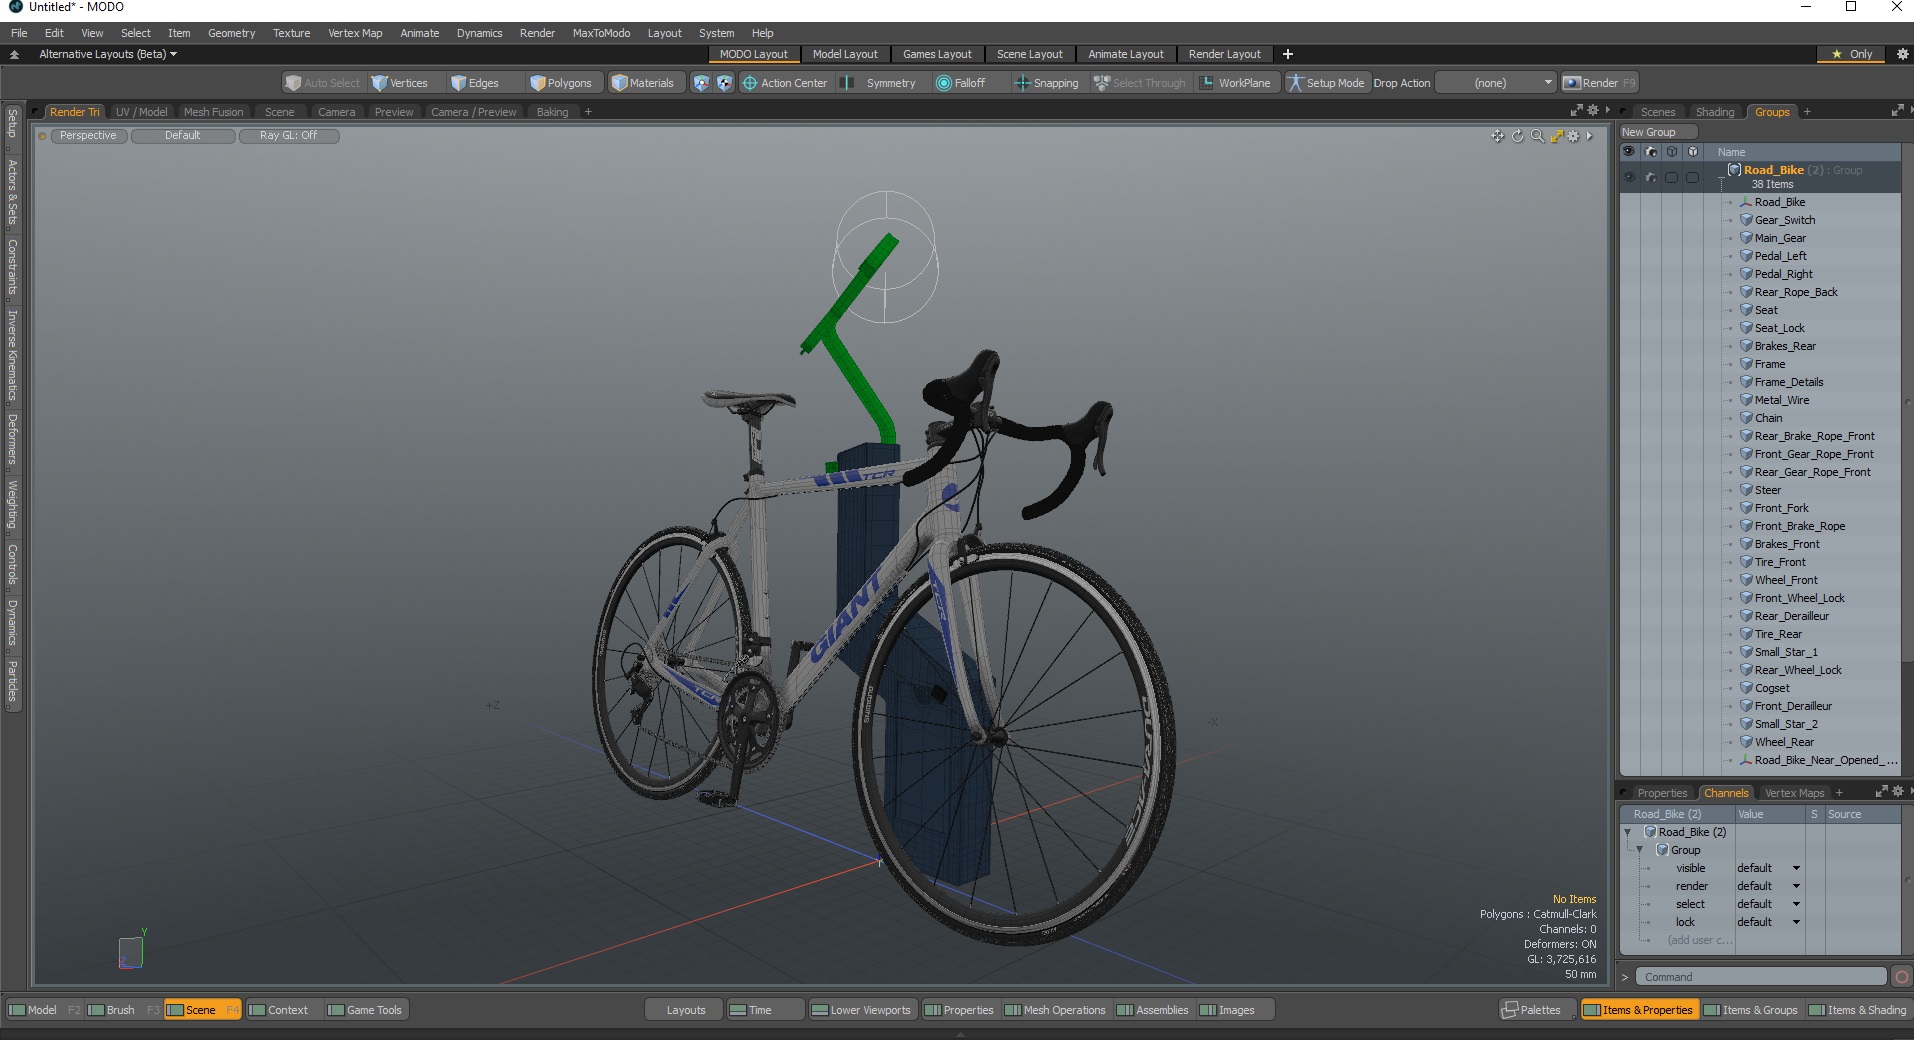Toggle visibility eye for Road_Bike group

[1629, 177]
